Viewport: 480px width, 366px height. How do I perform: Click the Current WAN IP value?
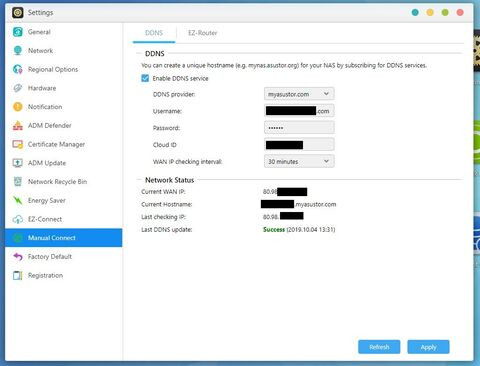tap(285, 192)
